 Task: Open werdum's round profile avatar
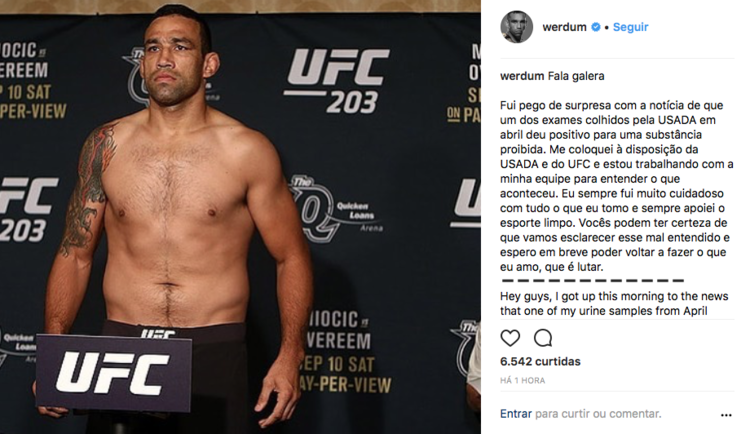517,27
